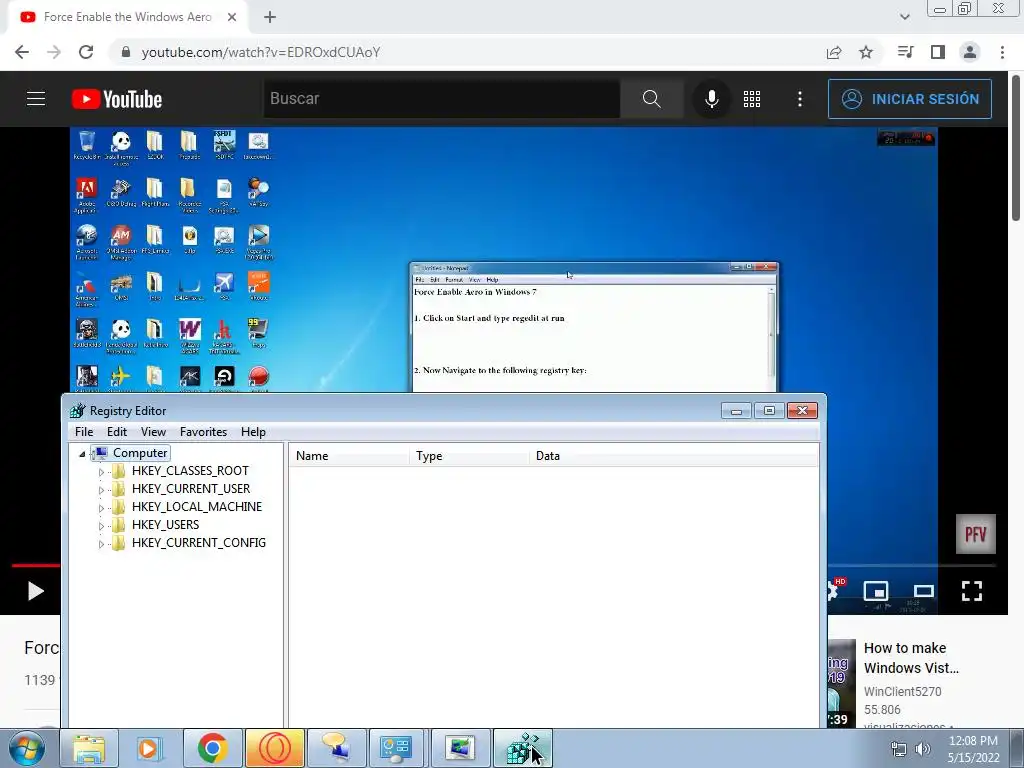The width and height of the screenshot is (1024, 768).
Task: Click the page vertical scrollbar
Action: [1016, 149]
